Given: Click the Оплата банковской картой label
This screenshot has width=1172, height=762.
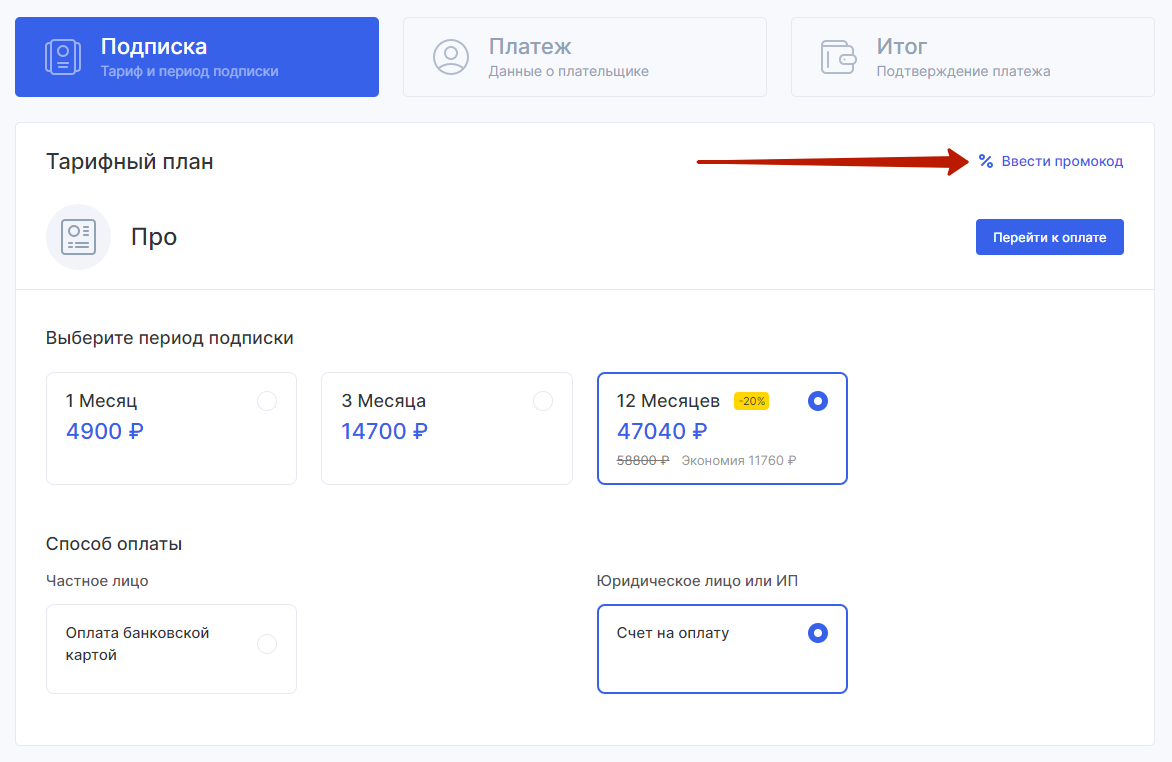Looking at the screenshot, I should click(x=138, y=644).
